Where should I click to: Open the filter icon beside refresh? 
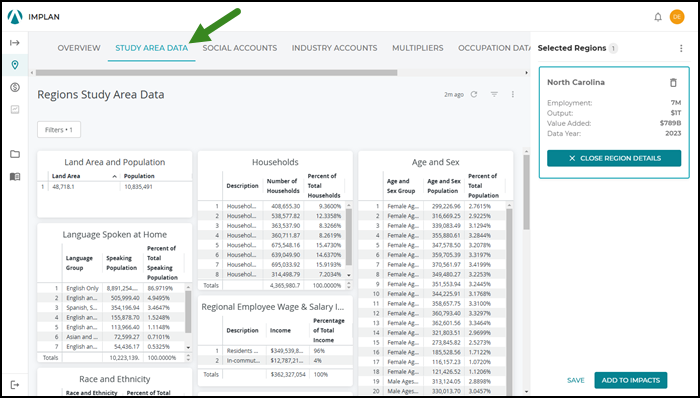(494, 94)
